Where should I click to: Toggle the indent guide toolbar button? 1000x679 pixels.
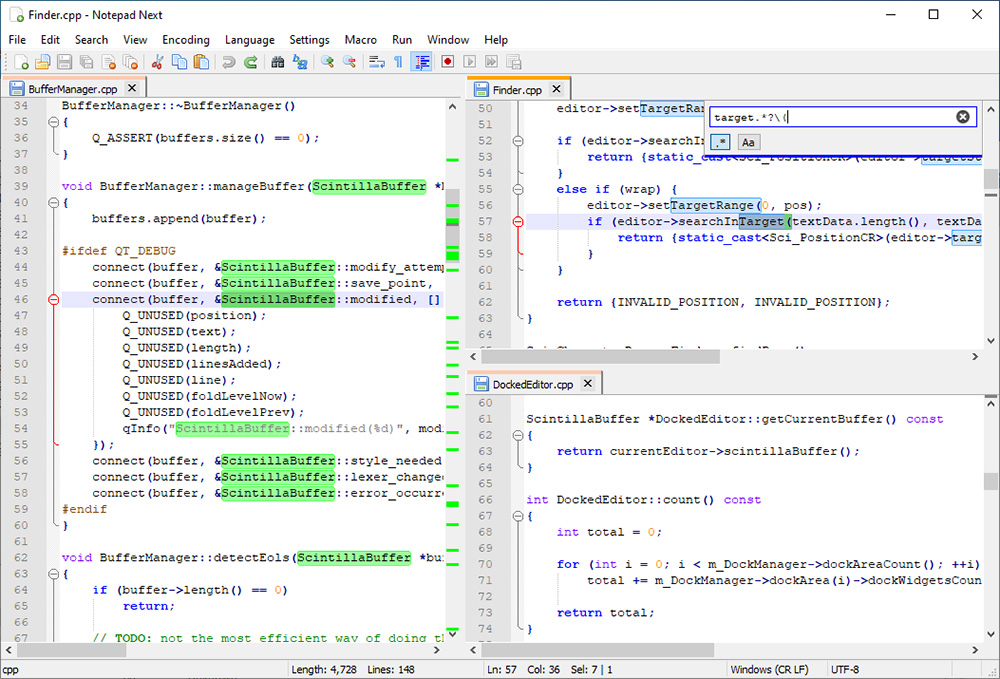[421, 62]
